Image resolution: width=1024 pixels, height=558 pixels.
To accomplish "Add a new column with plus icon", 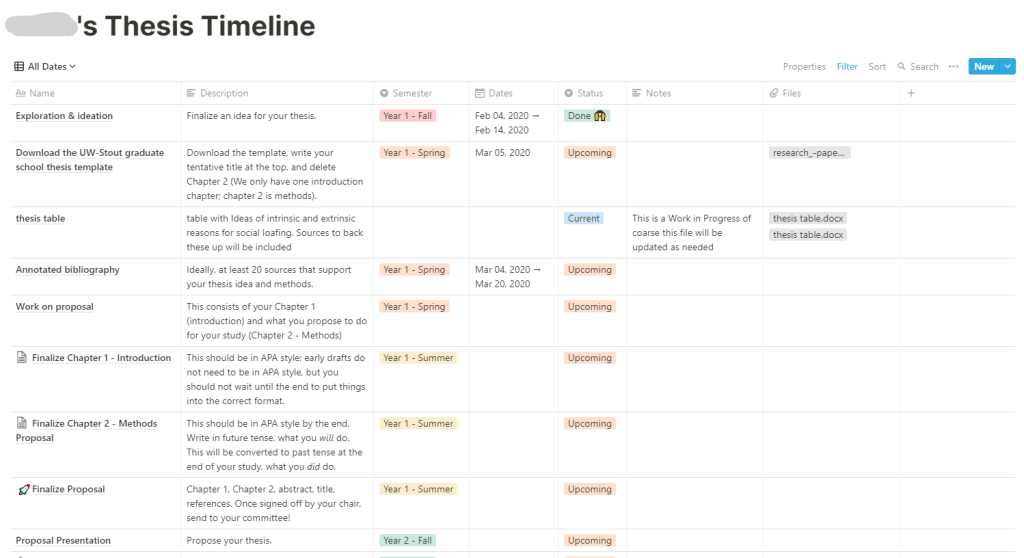I will pyautogui.click(x=911, y=93).
